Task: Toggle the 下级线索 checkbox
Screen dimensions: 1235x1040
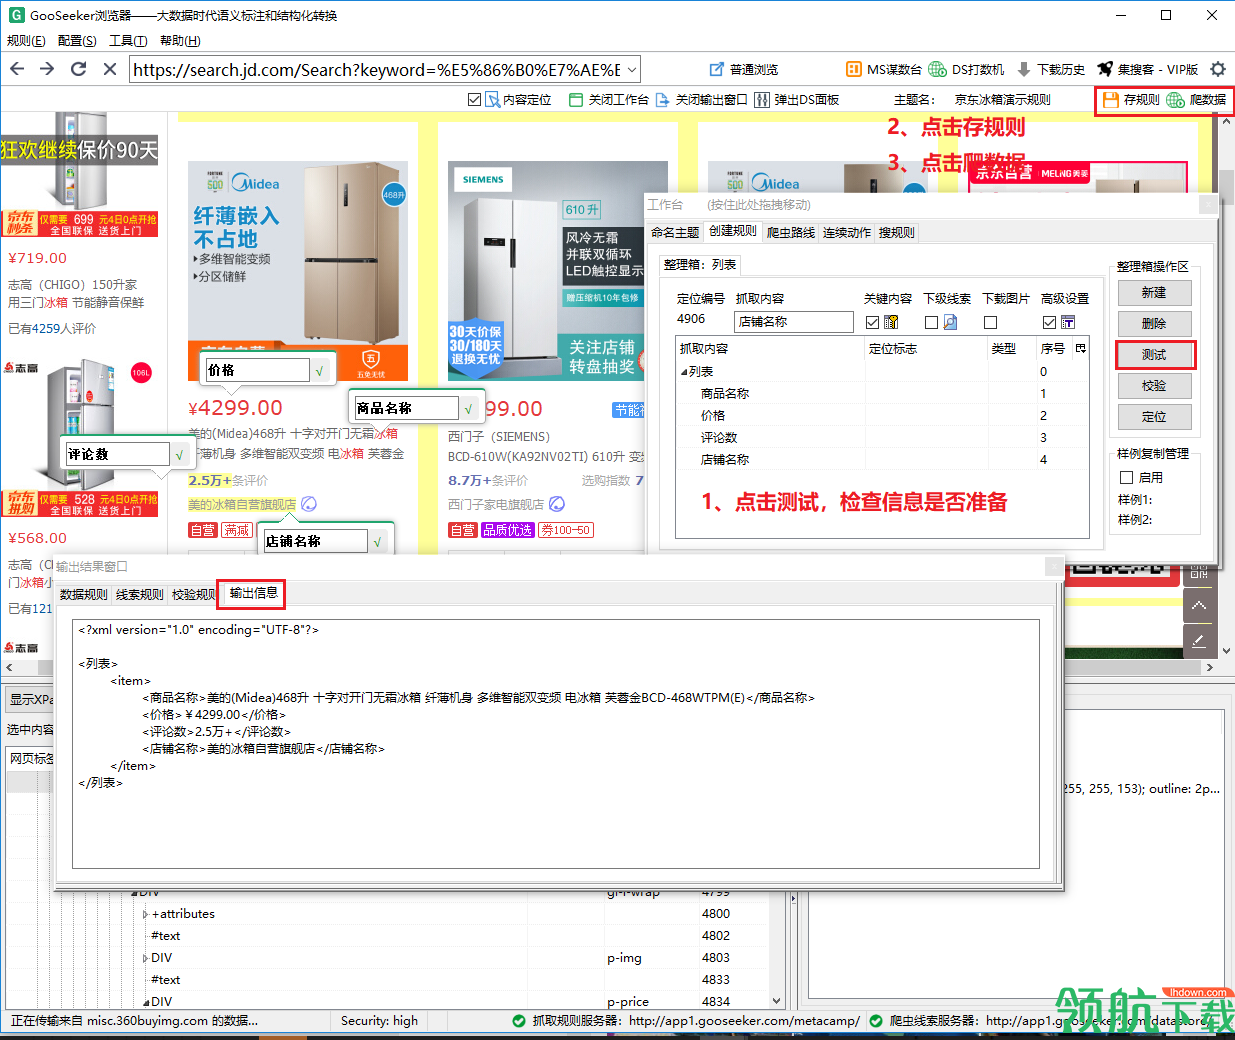Action: pyautogui.click(x=931, y=322)
